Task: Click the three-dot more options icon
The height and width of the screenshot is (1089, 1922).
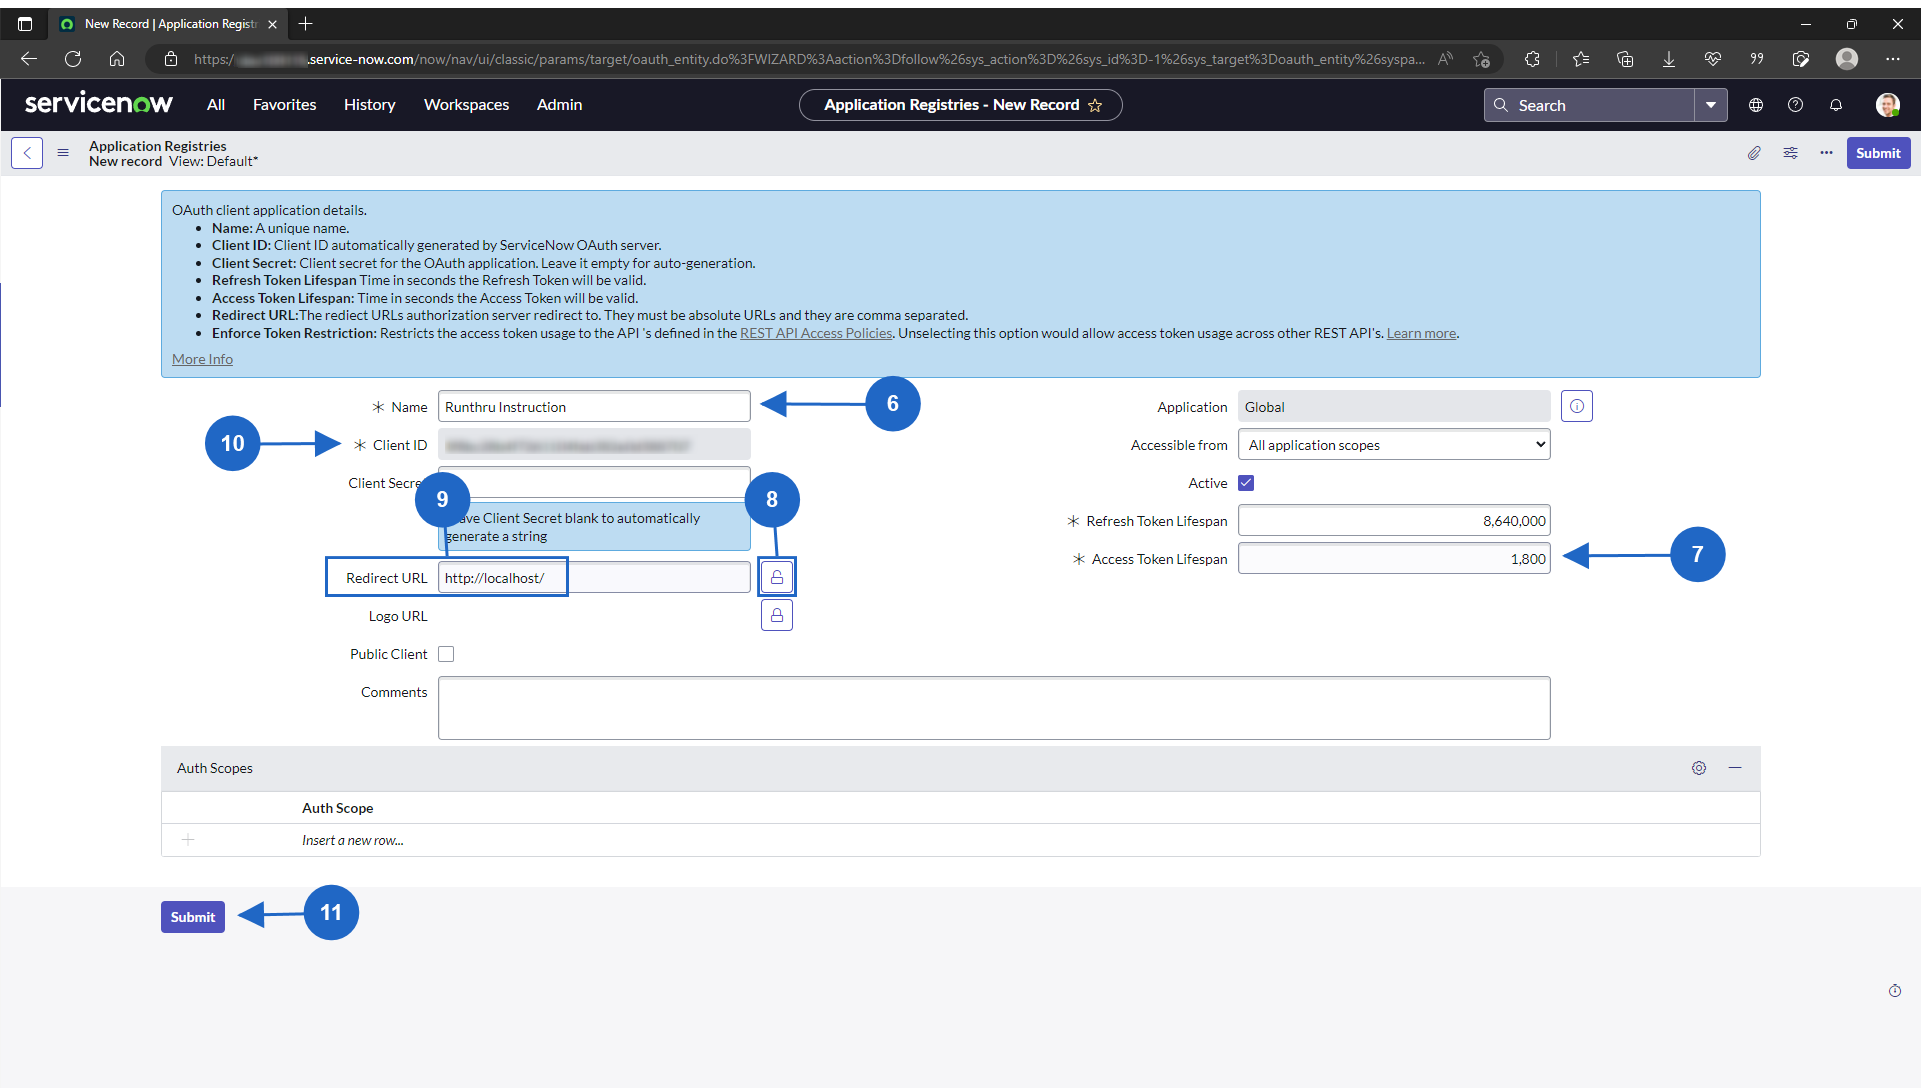Action: (x=1826, y=153)
